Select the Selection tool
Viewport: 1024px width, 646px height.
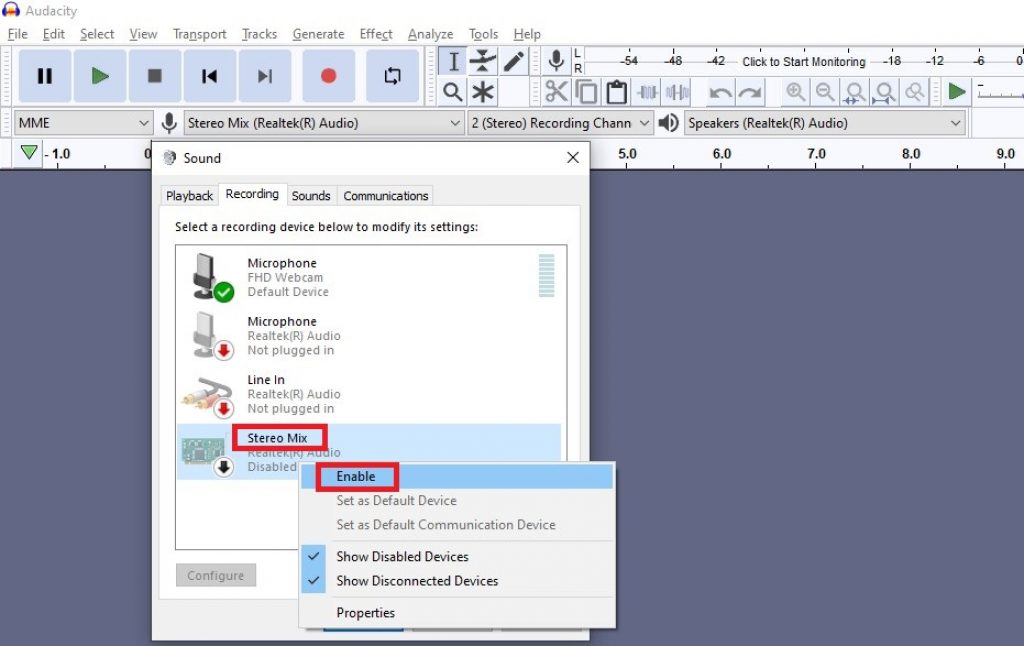click(452, 60)
